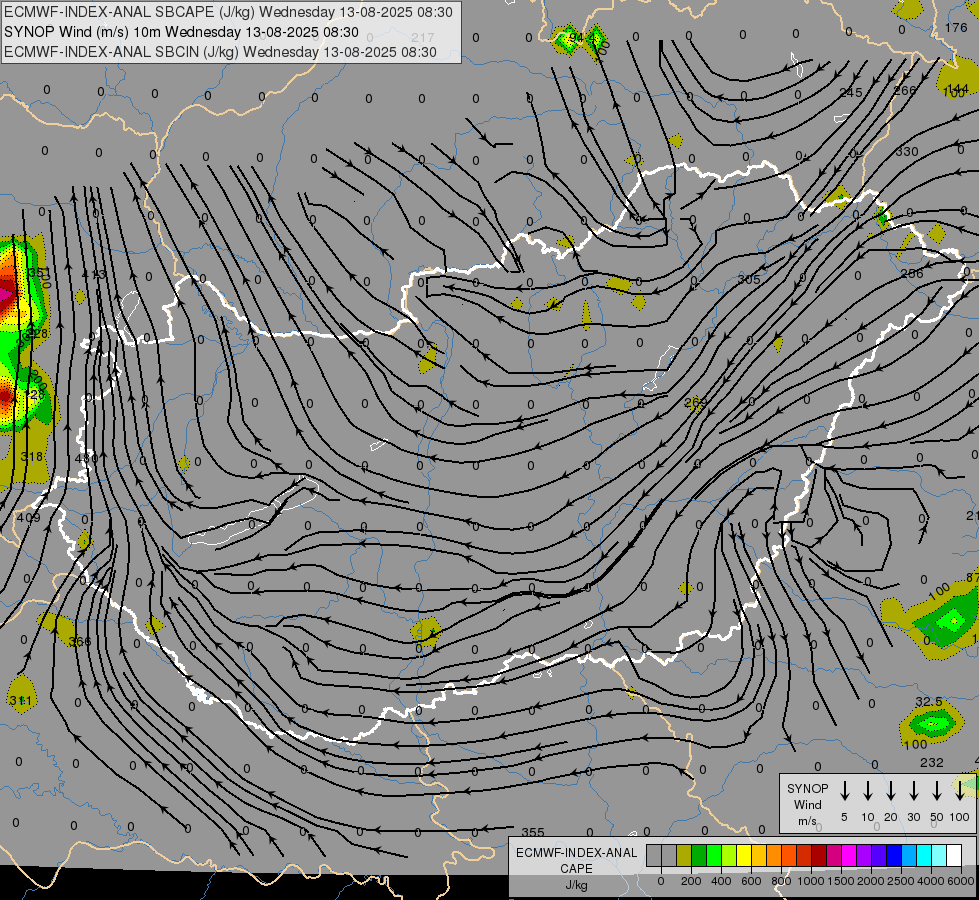Image resolution: width=979 pixels, height=900 pixels.
Task: Click the 1500 tick label on CAPE scale
Action: (x=841, y=881)
